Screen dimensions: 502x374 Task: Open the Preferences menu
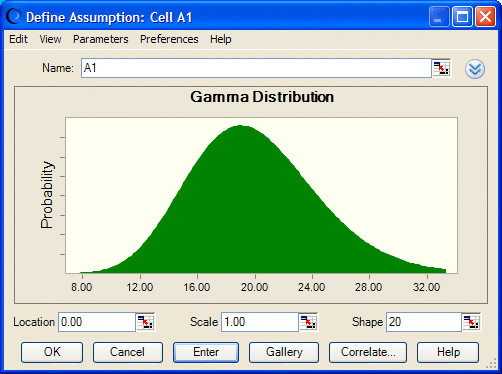(169, 39)
